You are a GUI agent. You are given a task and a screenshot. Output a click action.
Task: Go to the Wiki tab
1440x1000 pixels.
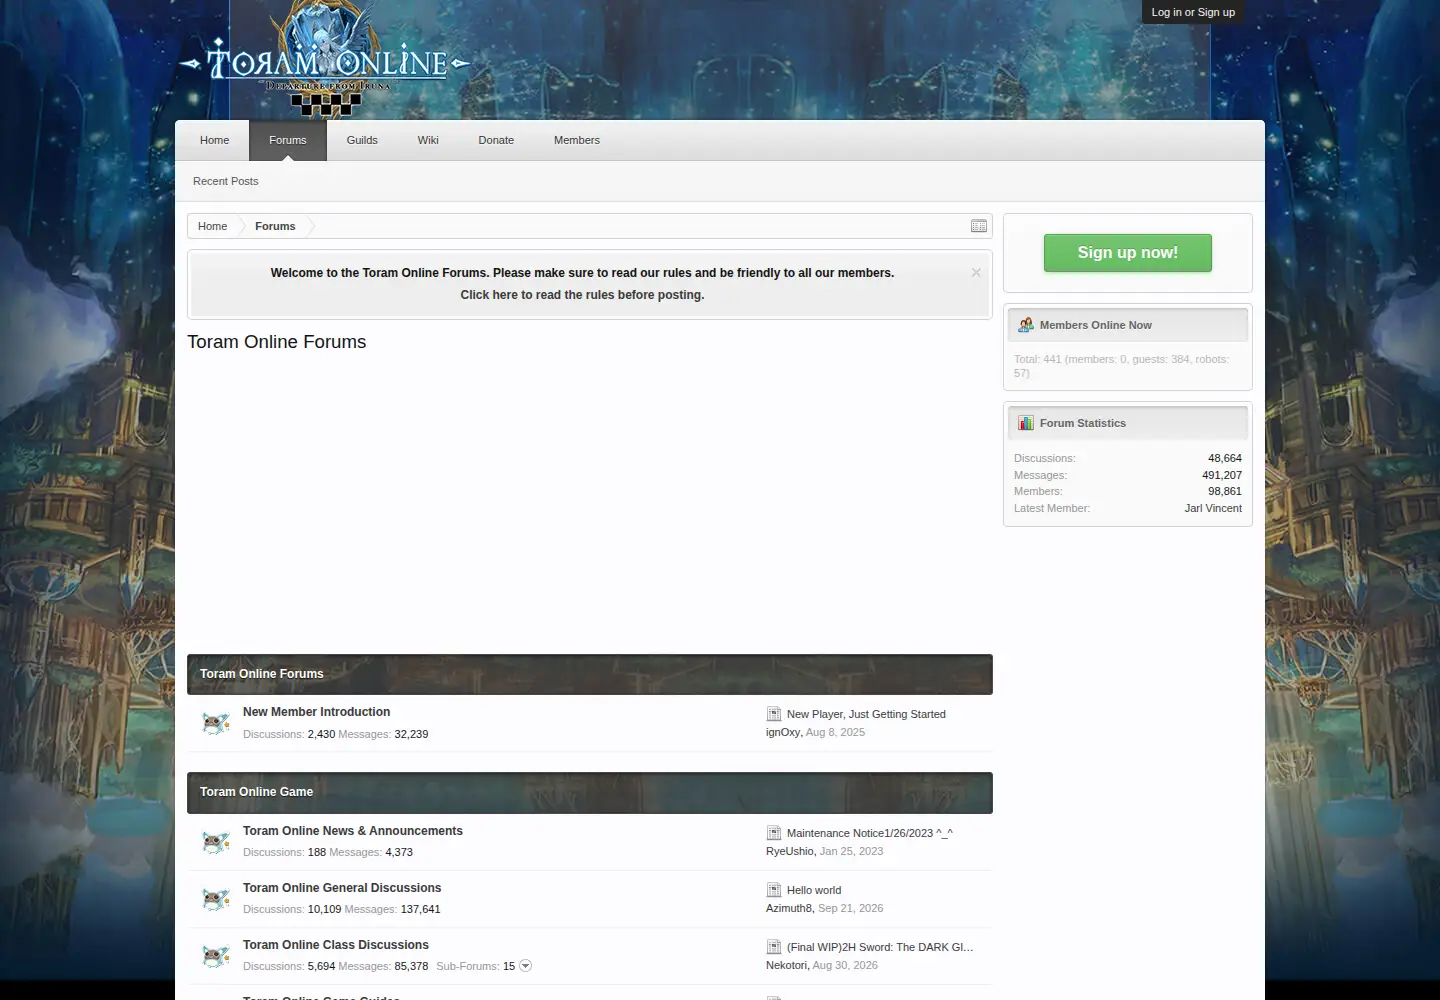click(428, 140)
